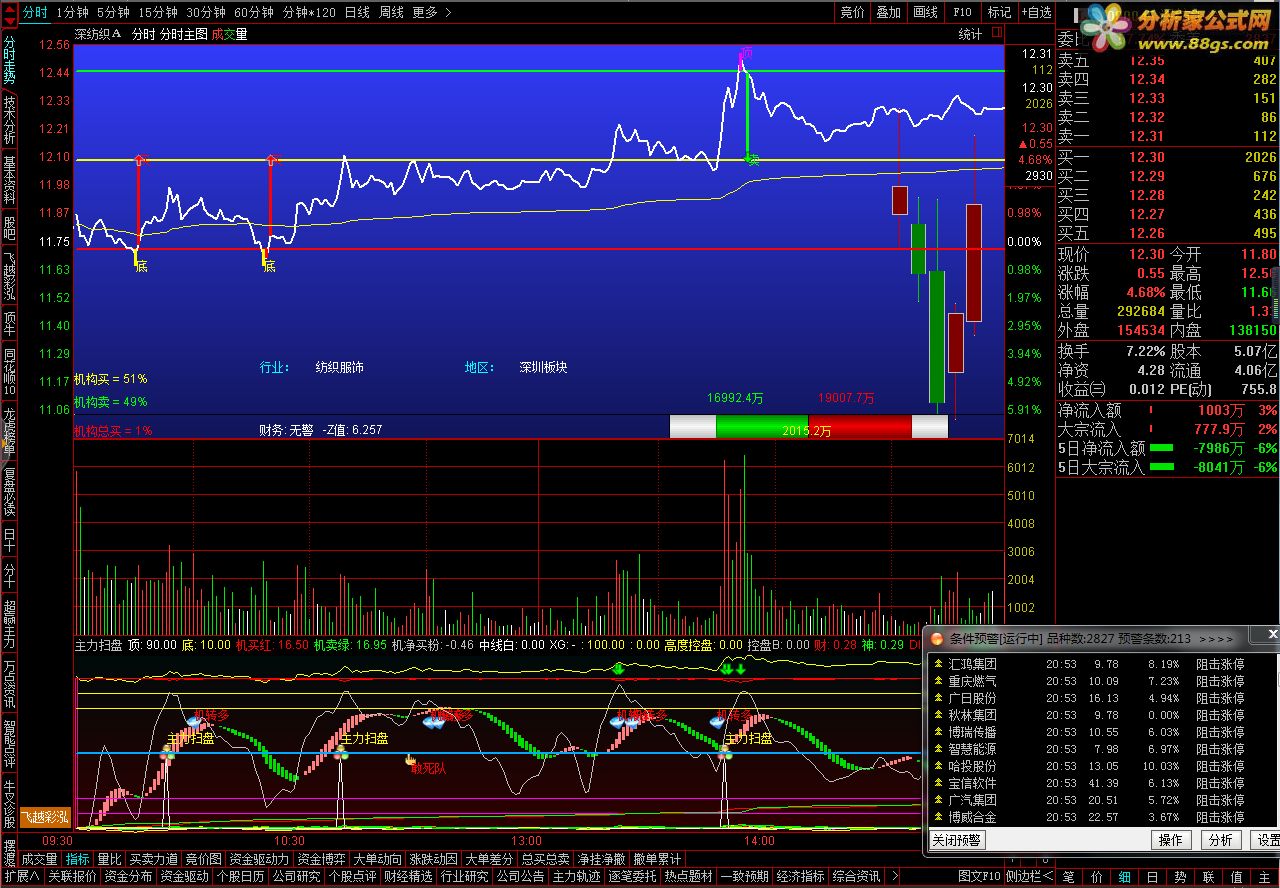Select the 60分钟 chart period
The width and height of the screenshot is (1280, 888).
pyautogui.click(x=254, y=12)
